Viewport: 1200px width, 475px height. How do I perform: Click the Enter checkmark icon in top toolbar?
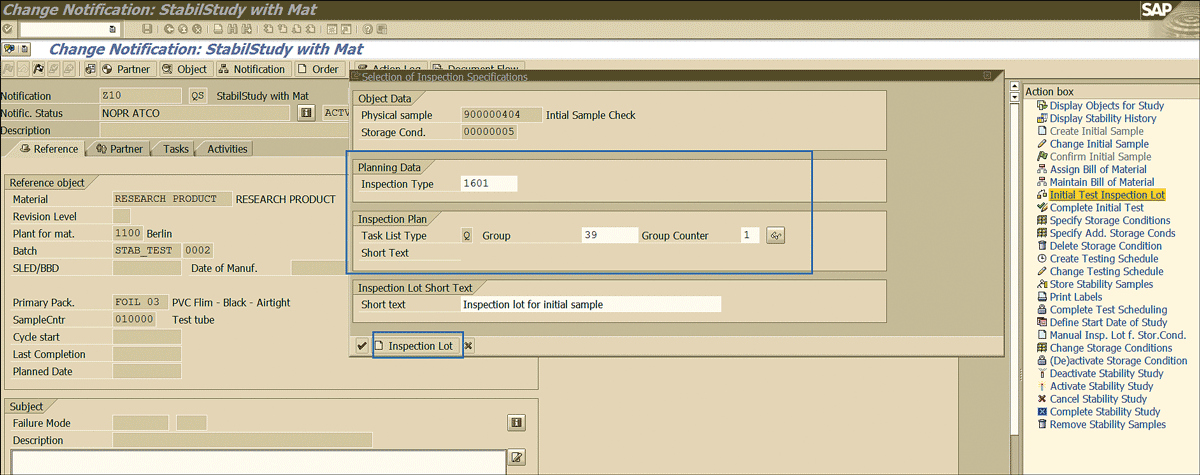point(7,29)
